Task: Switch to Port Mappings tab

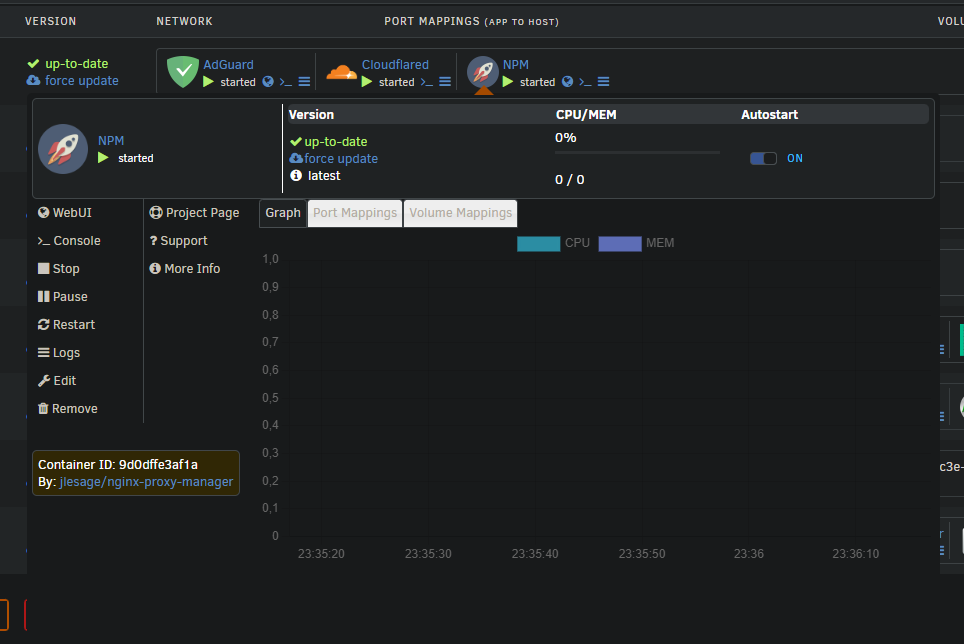Action: click(355, 213)
